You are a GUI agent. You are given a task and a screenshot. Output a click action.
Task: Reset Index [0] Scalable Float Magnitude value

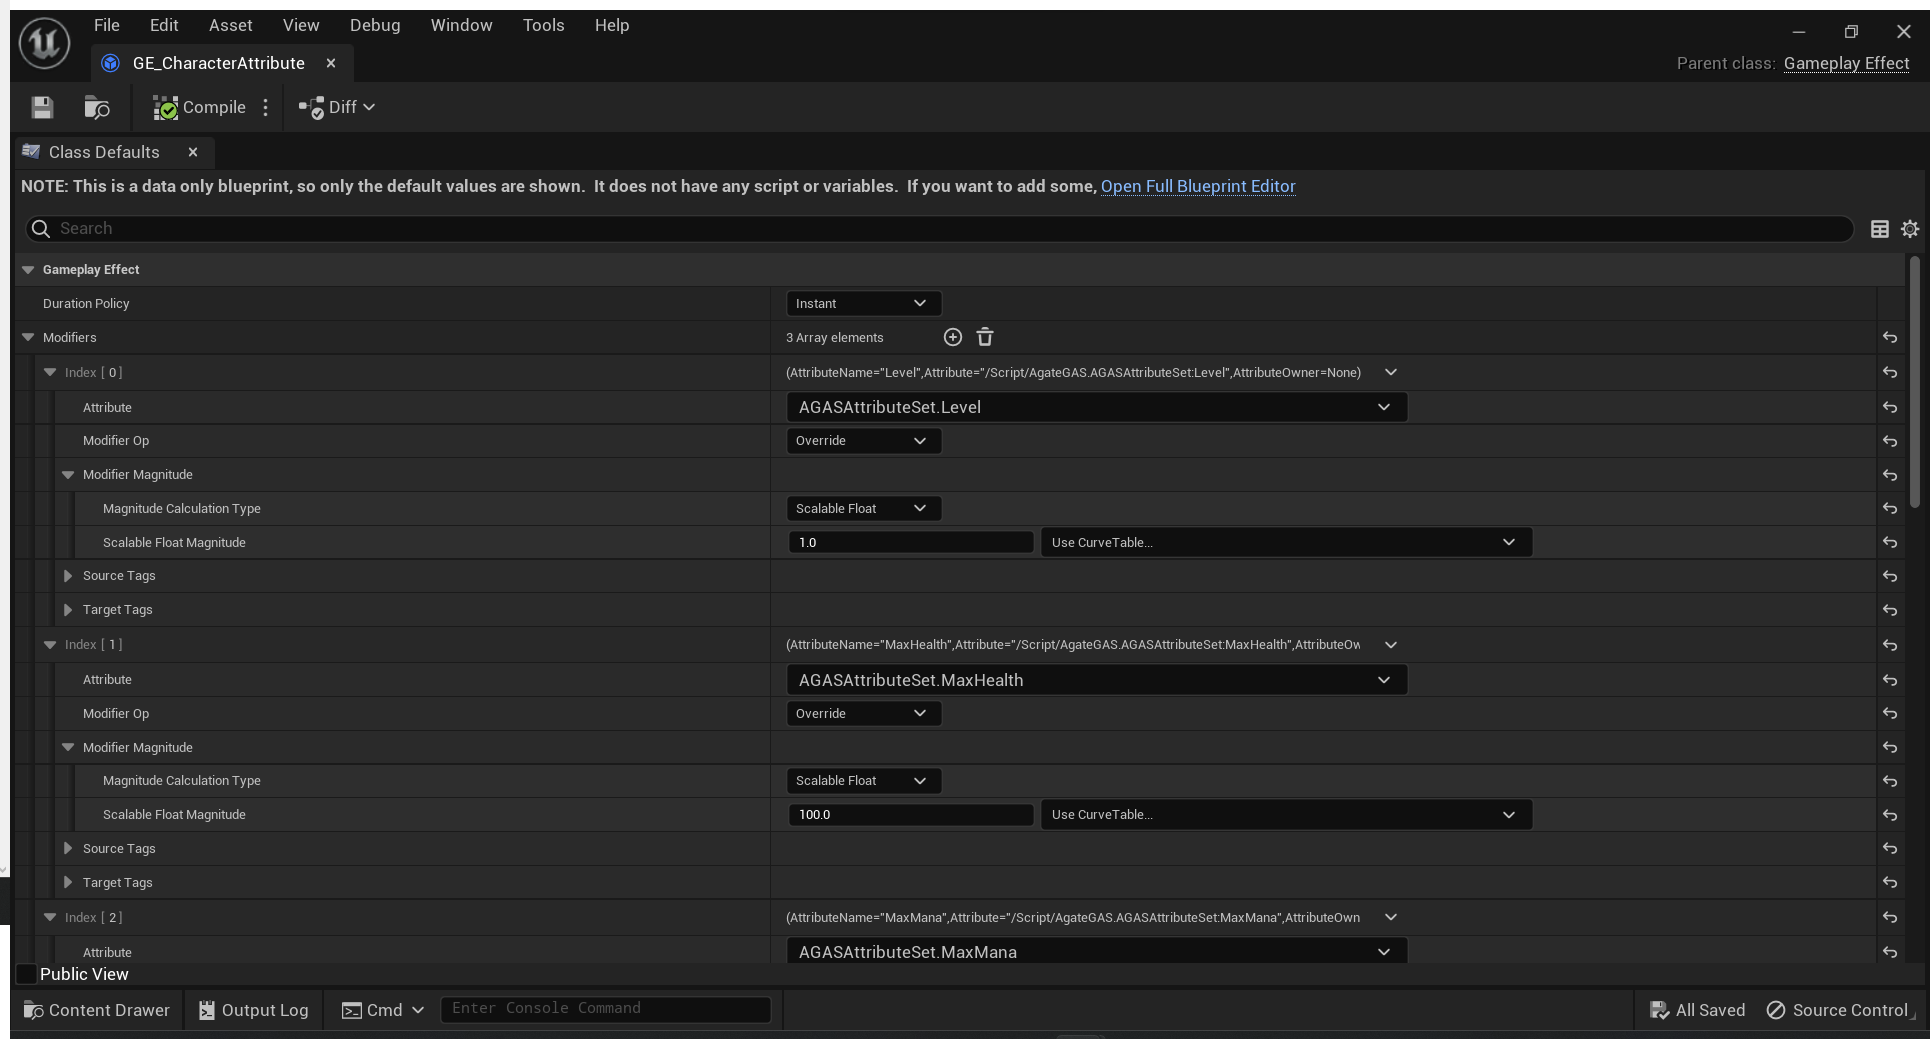(1890, 542)
